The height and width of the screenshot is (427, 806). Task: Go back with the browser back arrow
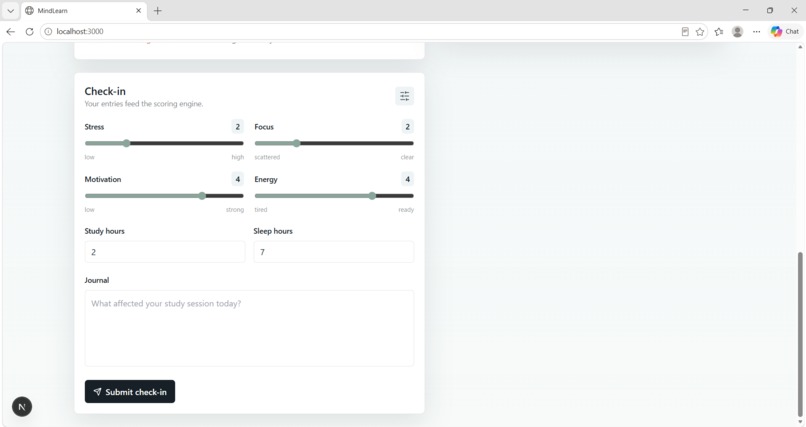pos(10,31)
